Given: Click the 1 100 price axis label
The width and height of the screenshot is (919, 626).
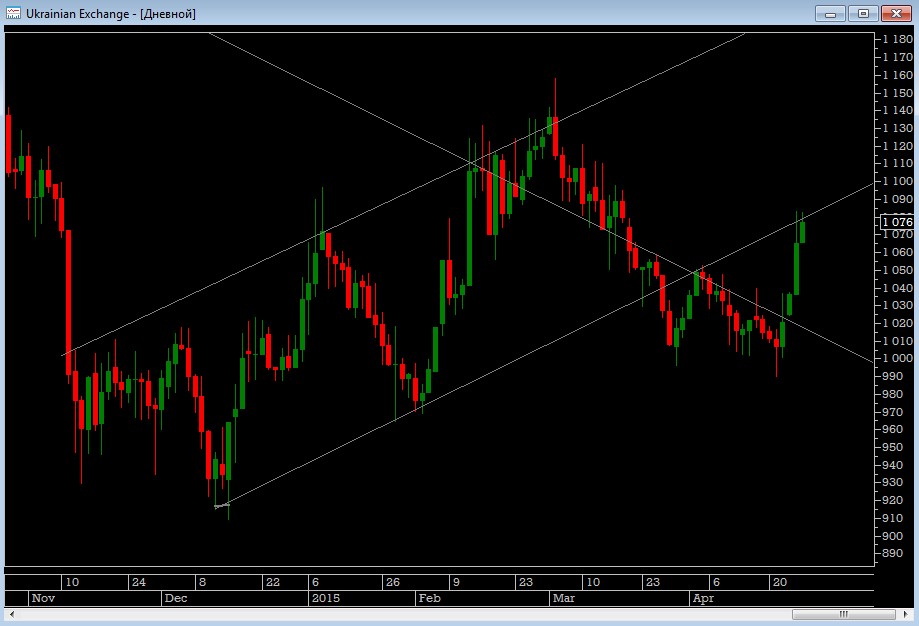Looking at the screenshot, I should pos(897,181).
